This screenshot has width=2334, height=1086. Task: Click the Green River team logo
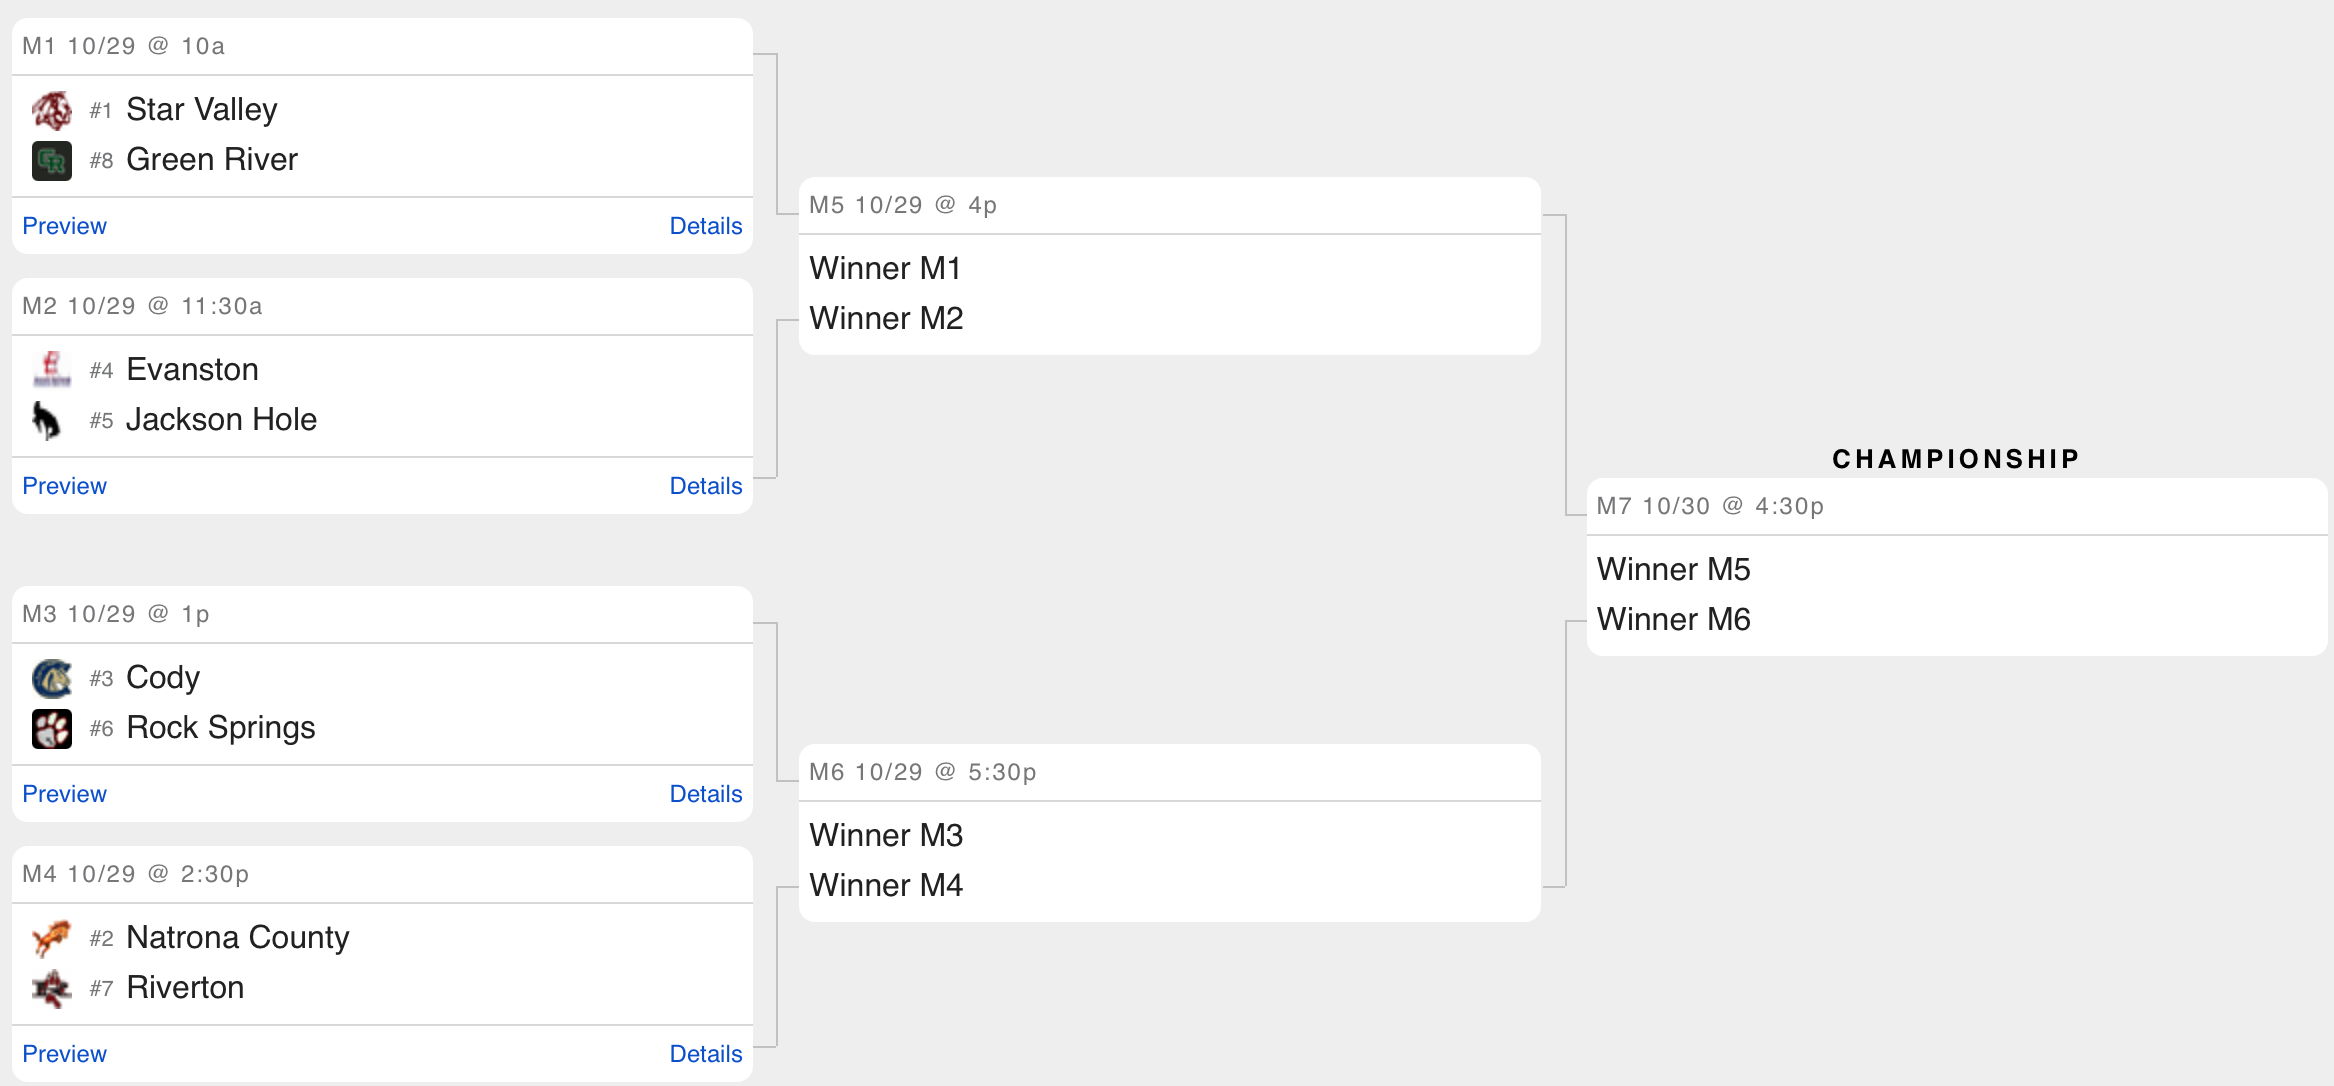coord(52,161)
